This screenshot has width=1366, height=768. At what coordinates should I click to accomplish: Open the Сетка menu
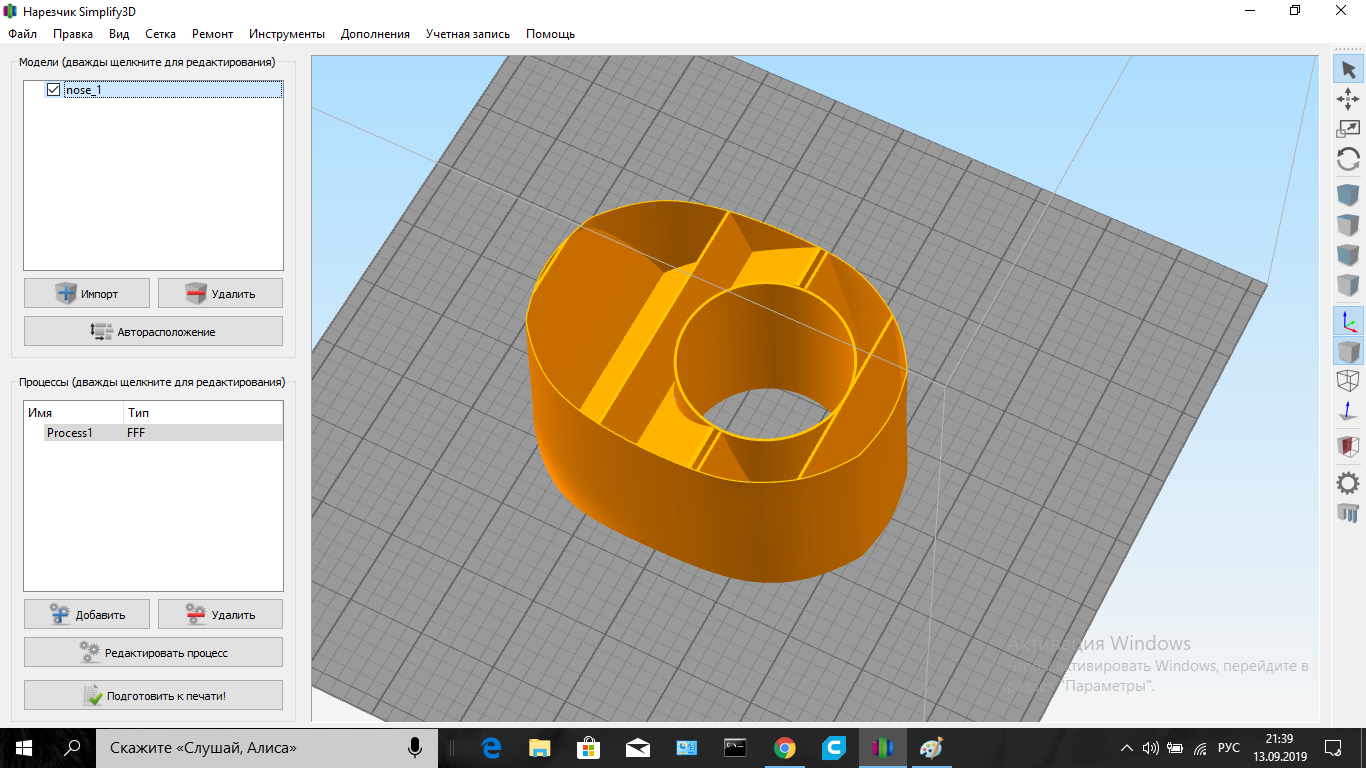coord(160,34)
